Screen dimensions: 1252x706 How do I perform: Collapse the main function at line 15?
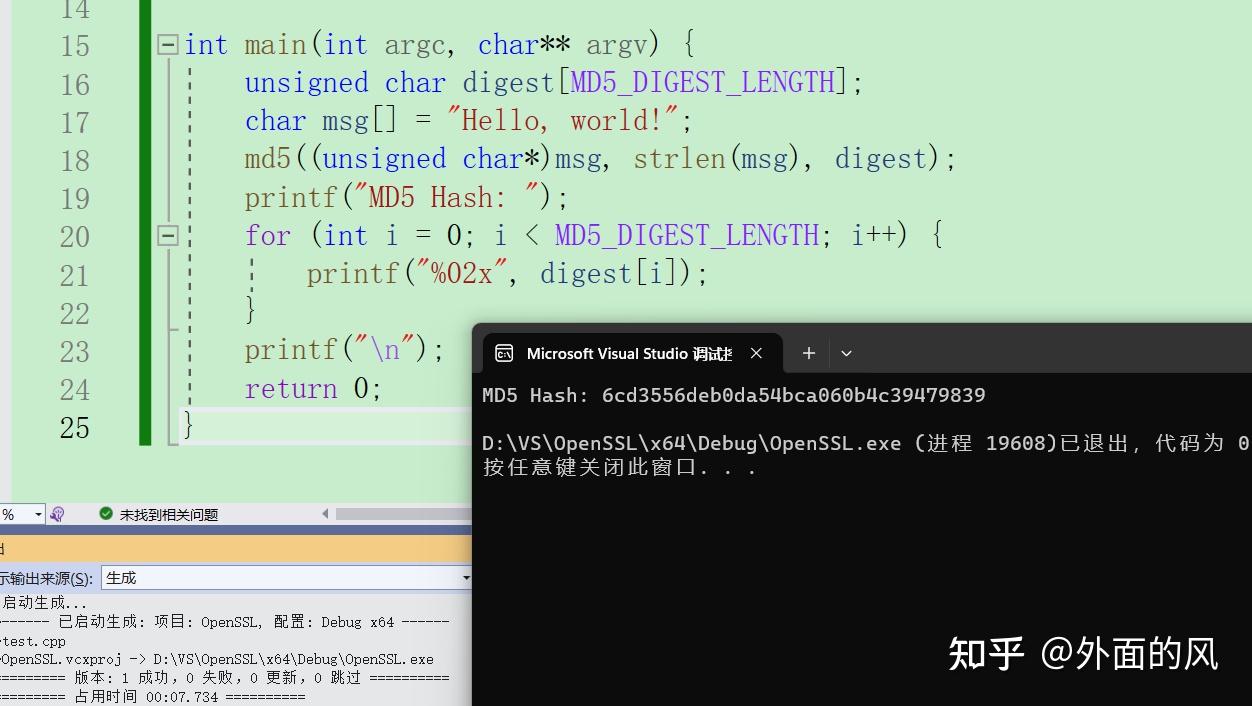pos(168,45)
